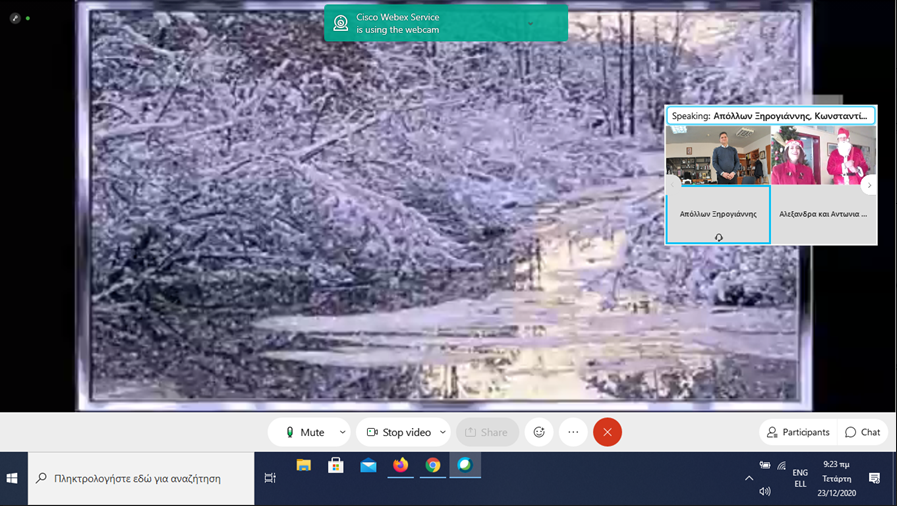Show next participants with right arrow
897x506 pixels.
pyautogui.click(x=869, y=185)
